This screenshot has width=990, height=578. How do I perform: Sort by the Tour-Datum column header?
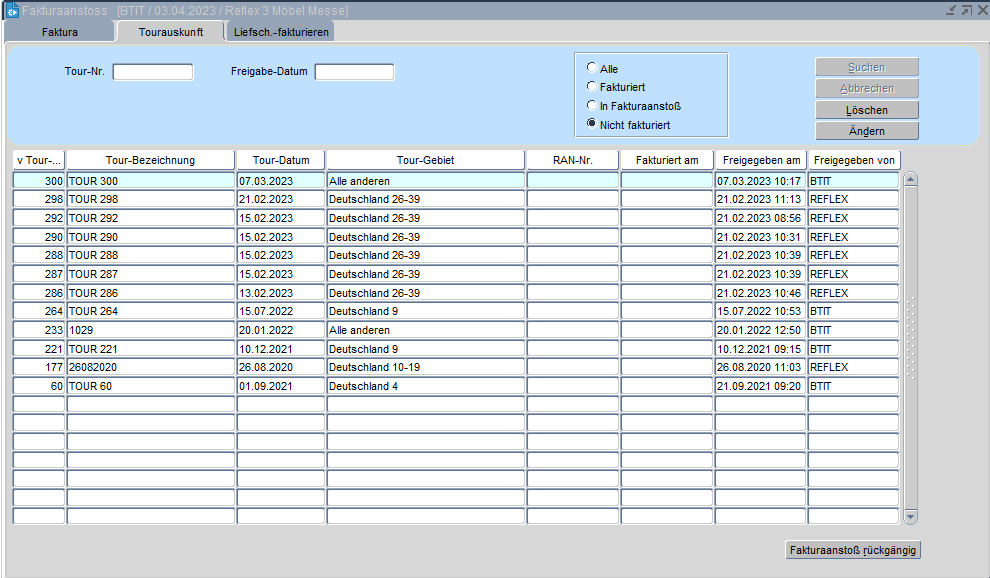[281, 160]
